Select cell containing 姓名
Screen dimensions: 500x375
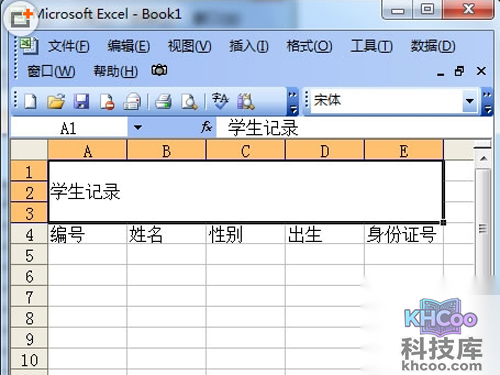(166, 234)
